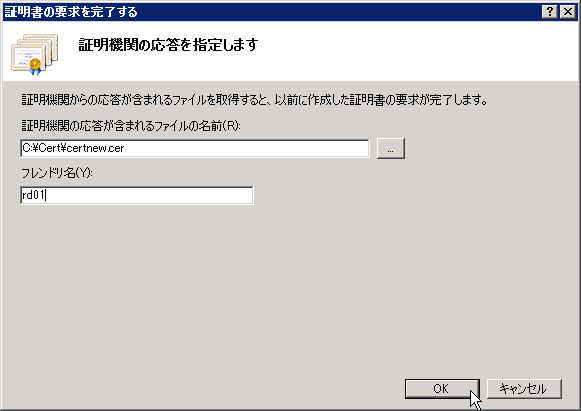Click blank space right of rd01 in field
This screenshot has height=411, width=581.
pyautogui.click(x=148, y=195)
